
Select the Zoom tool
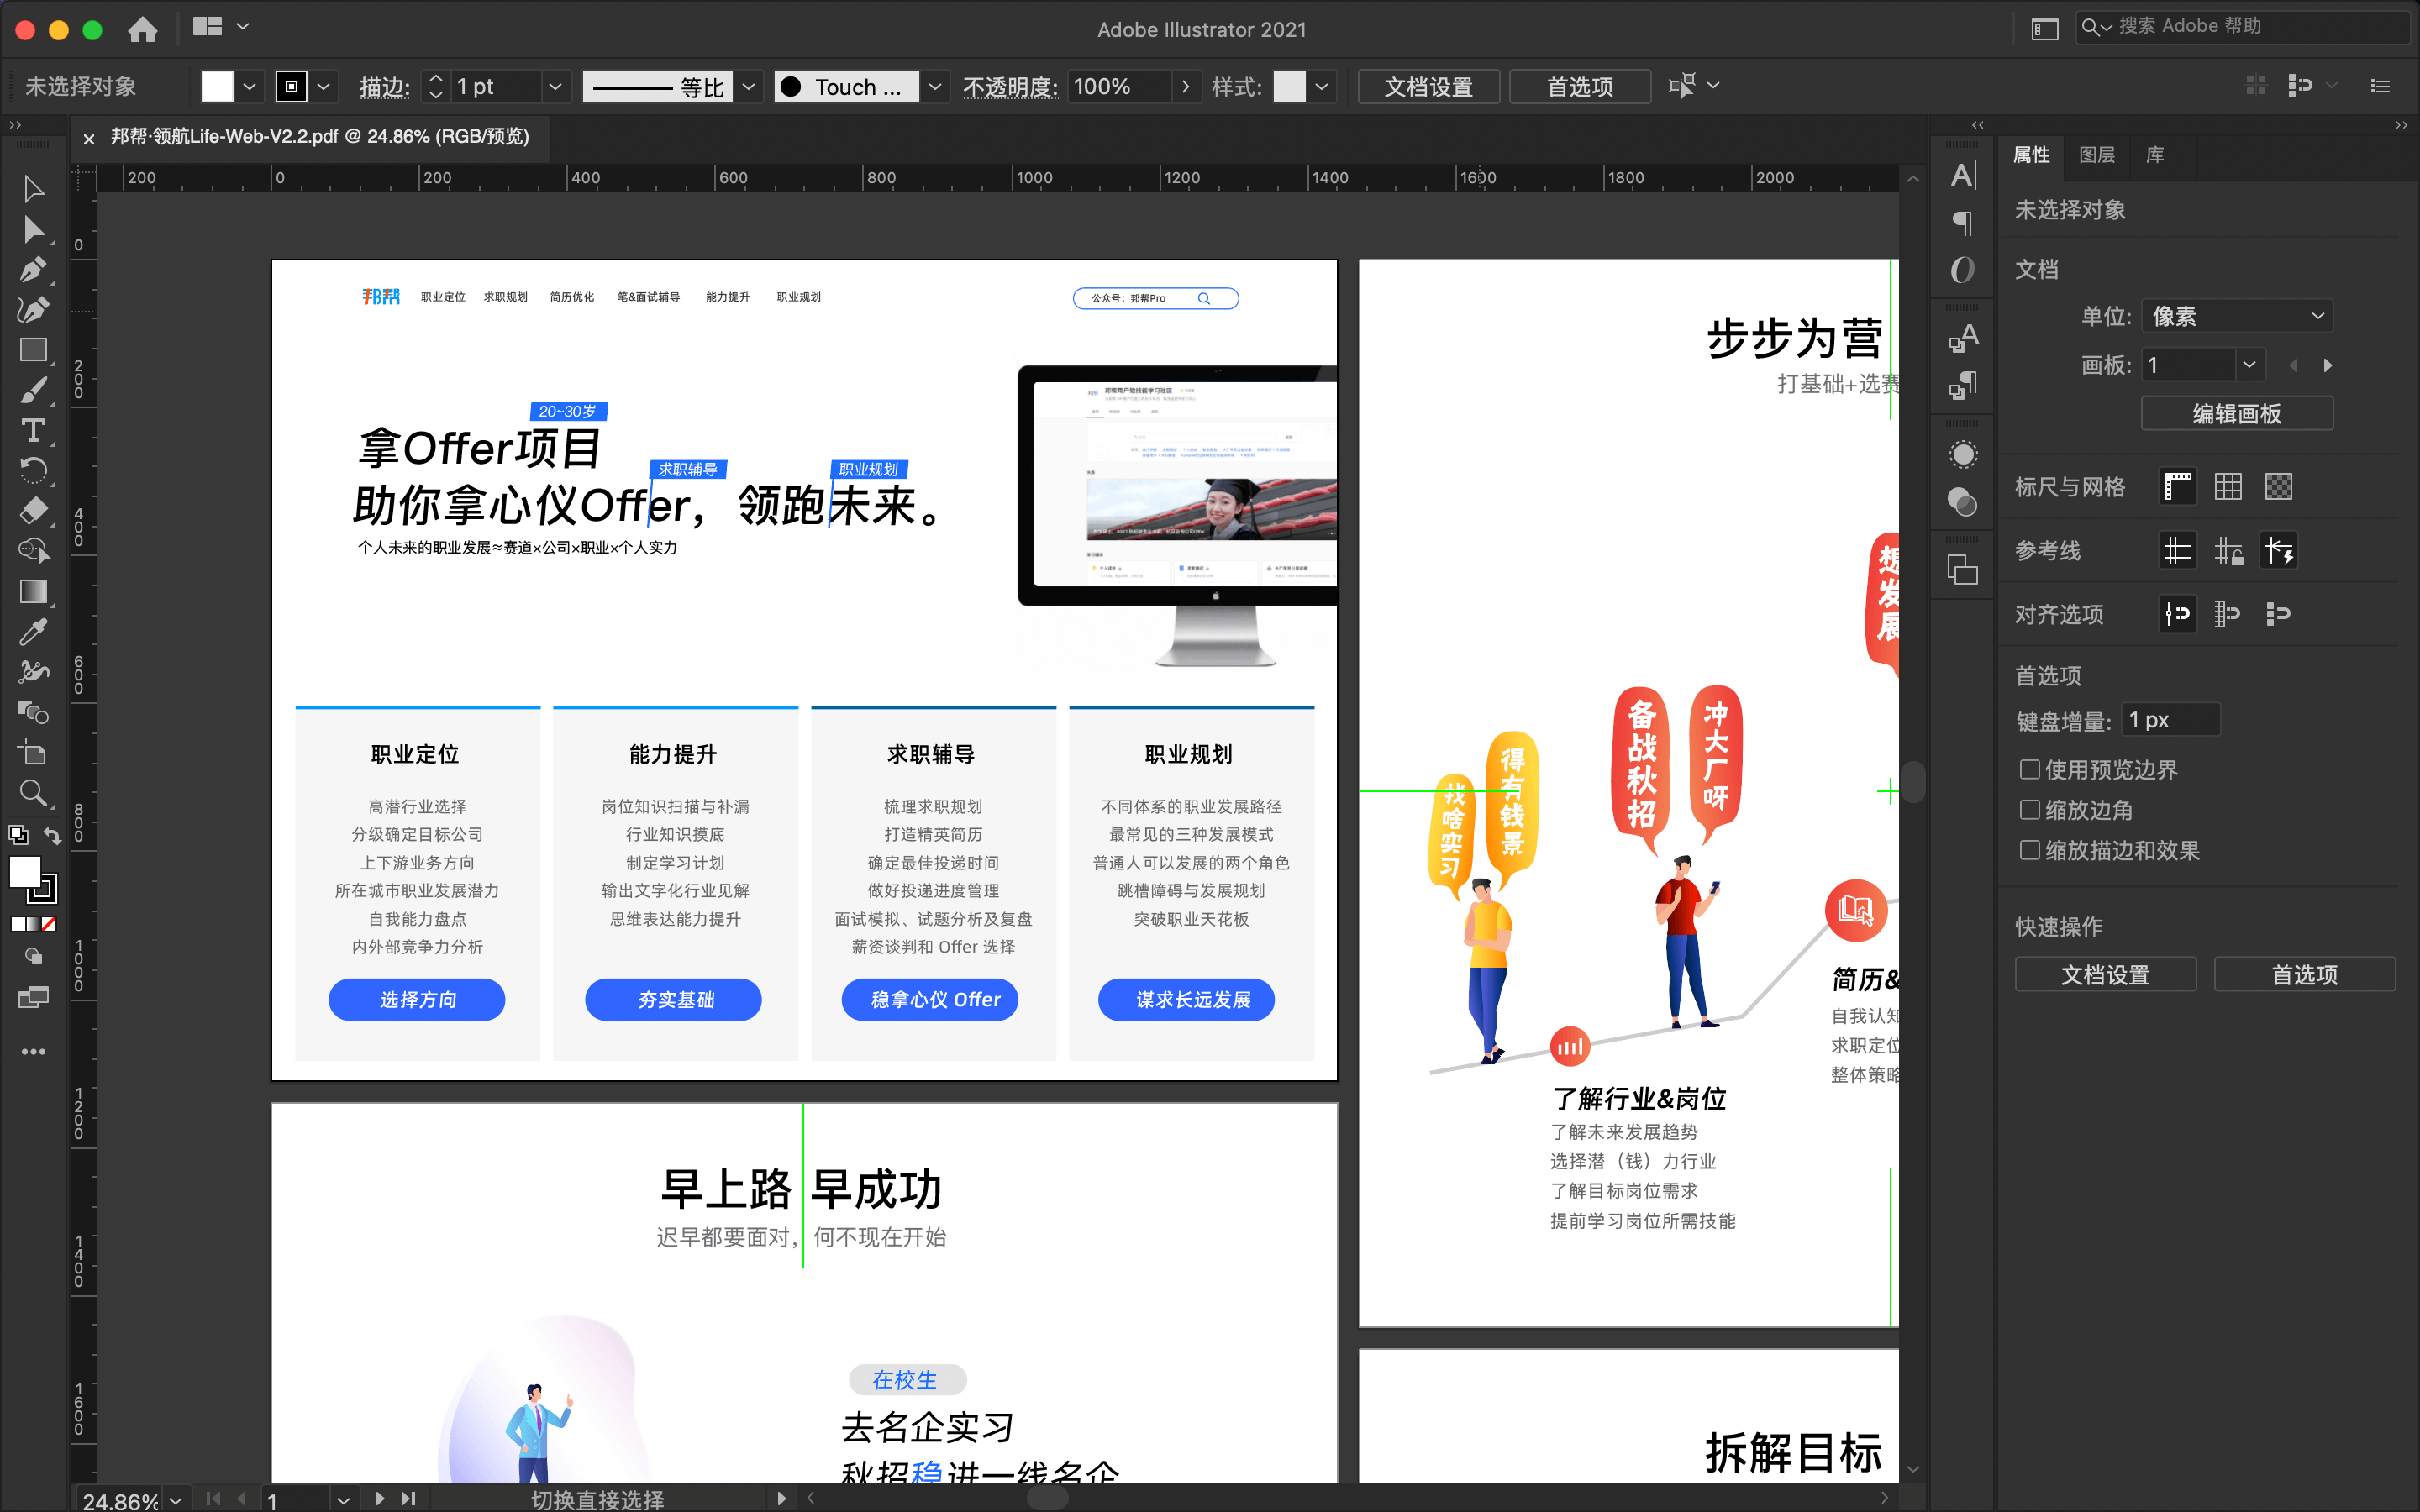(33, 794)
